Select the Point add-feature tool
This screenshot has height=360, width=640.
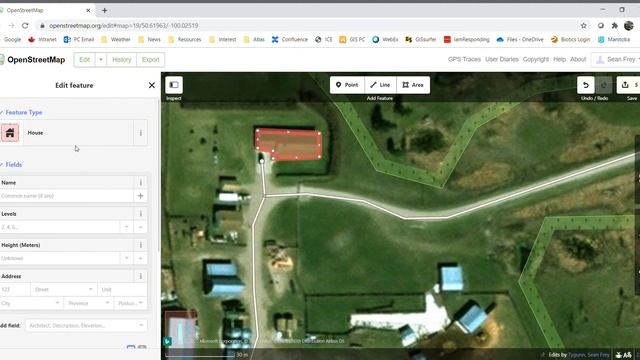coord(347,85)
